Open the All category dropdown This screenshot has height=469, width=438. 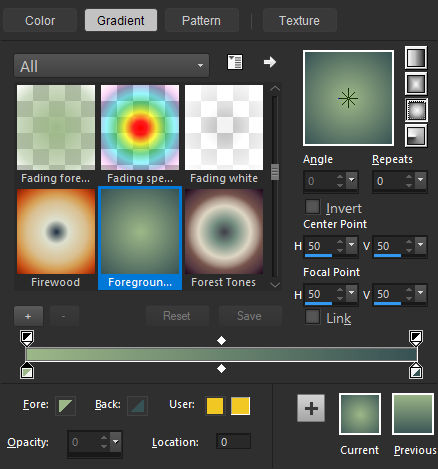112,66
